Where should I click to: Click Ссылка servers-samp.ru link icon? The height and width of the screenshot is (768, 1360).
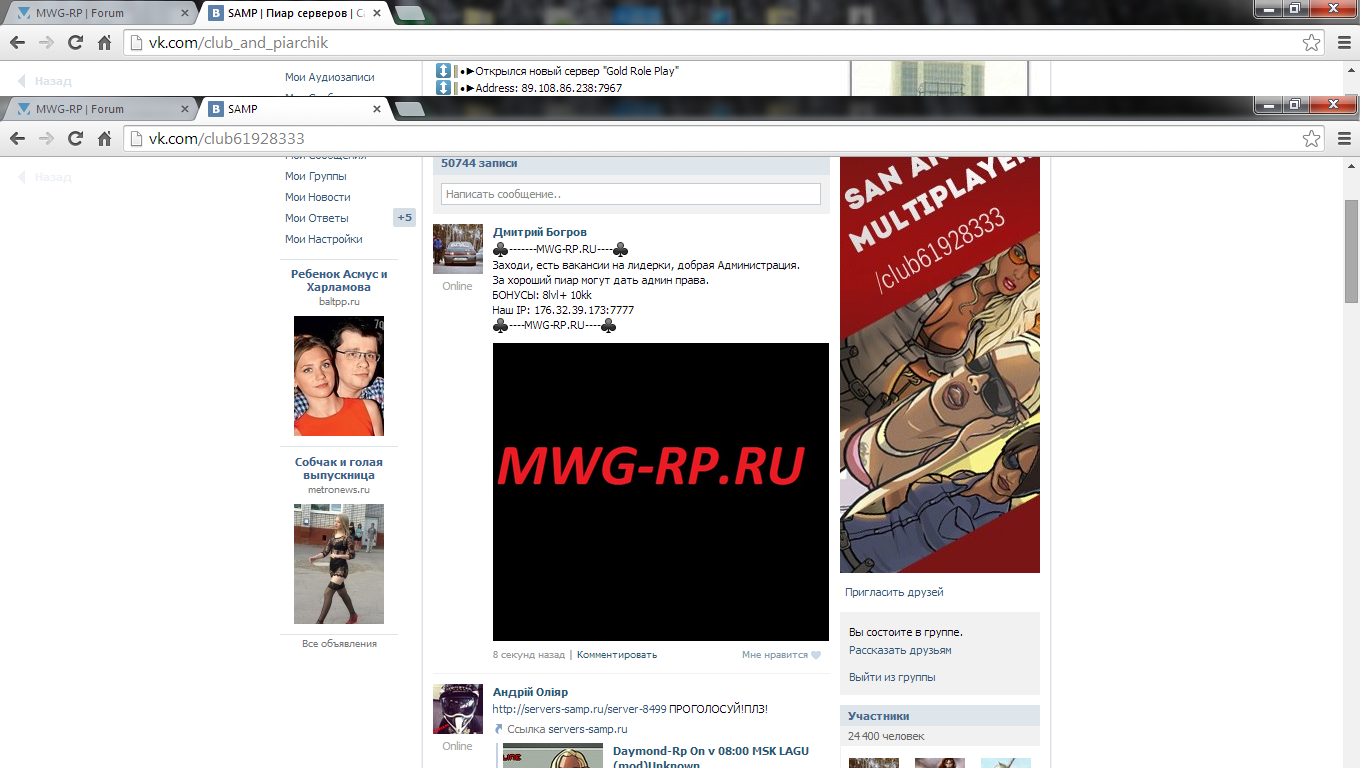tap(498, 729)
